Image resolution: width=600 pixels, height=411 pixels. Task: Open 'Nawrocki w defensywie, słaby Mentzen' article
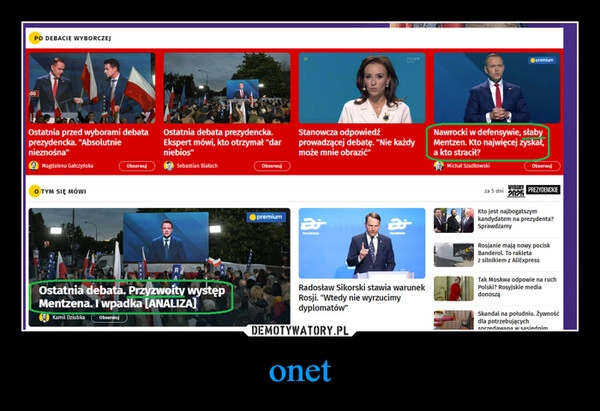[x=489, y=139]
